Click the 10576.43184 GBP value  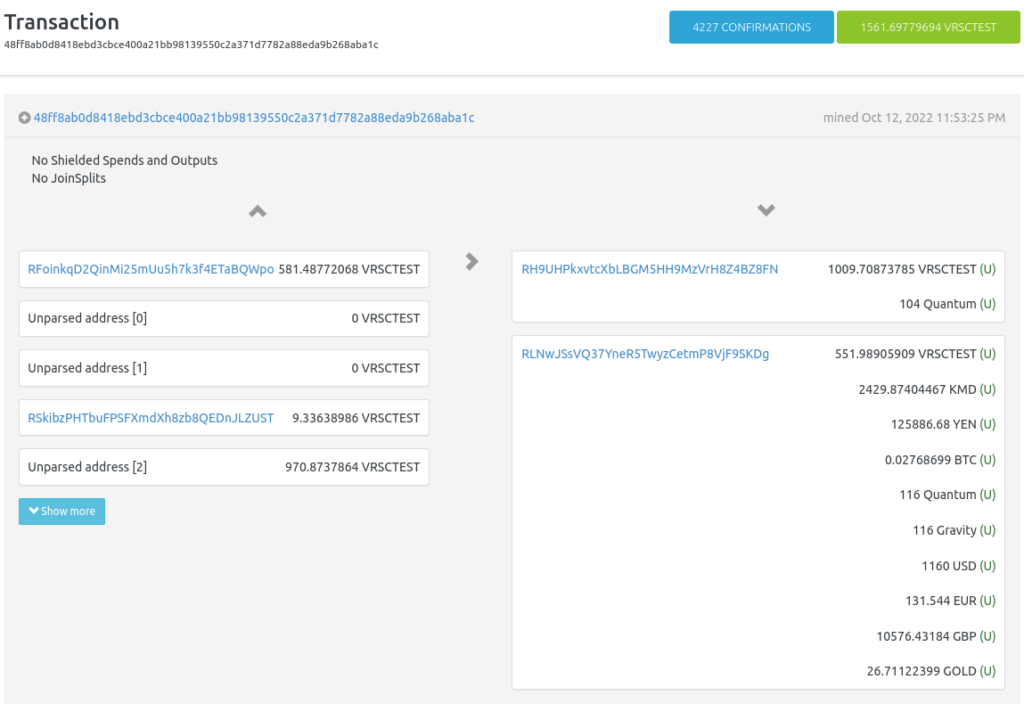(927, 636)
